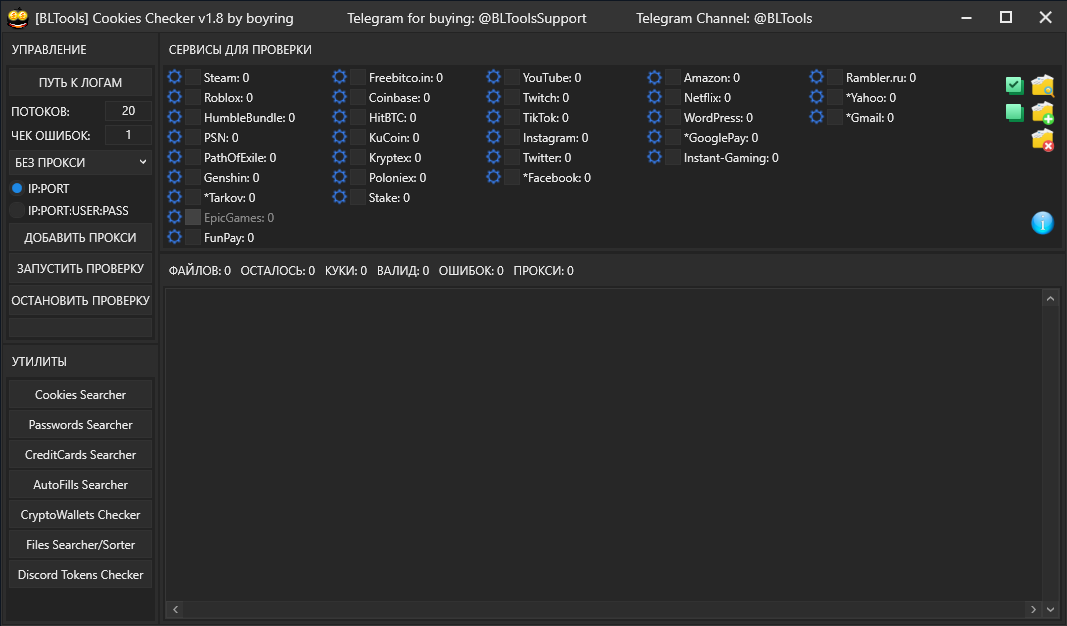
Task: Click ЗАПУСТИТЬ ПРОВЕРКУ button
Action: point(80,269)
